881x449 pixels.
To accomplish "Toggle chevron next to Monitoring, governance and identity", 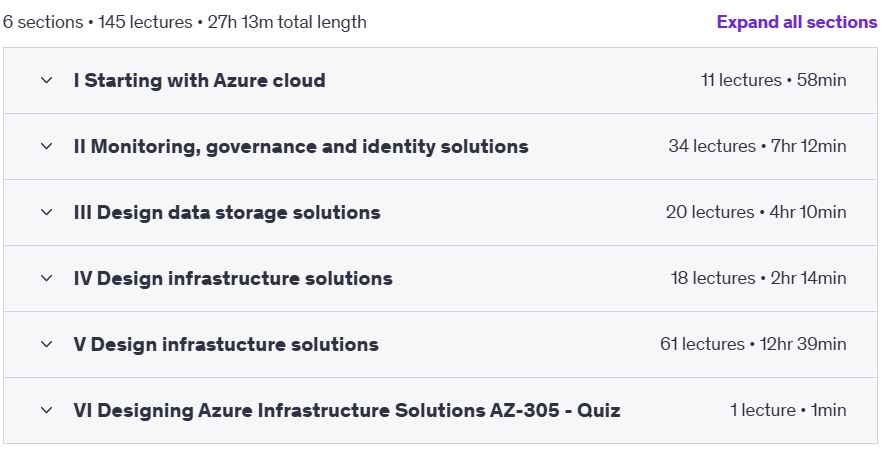I will click(x=47, y=146).
